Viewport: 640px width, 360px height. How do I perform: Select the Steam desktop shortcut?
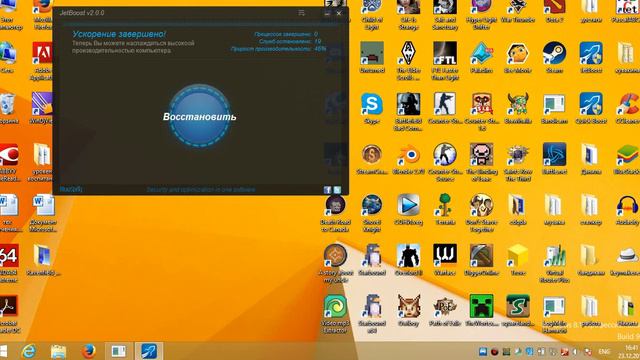[x=554, y=58]
